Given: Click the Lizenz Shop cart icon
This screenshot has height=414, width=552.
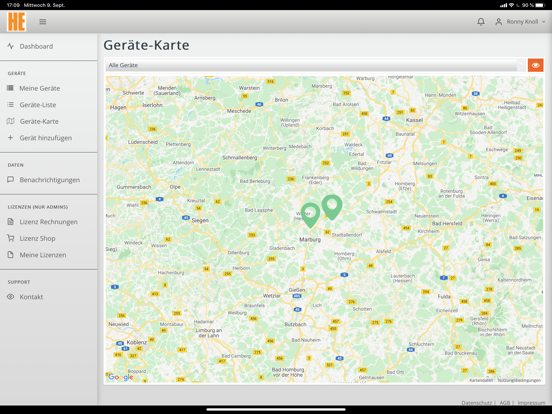Looking at the screenshot, I should pyautogui.click(x=11, y=238).
